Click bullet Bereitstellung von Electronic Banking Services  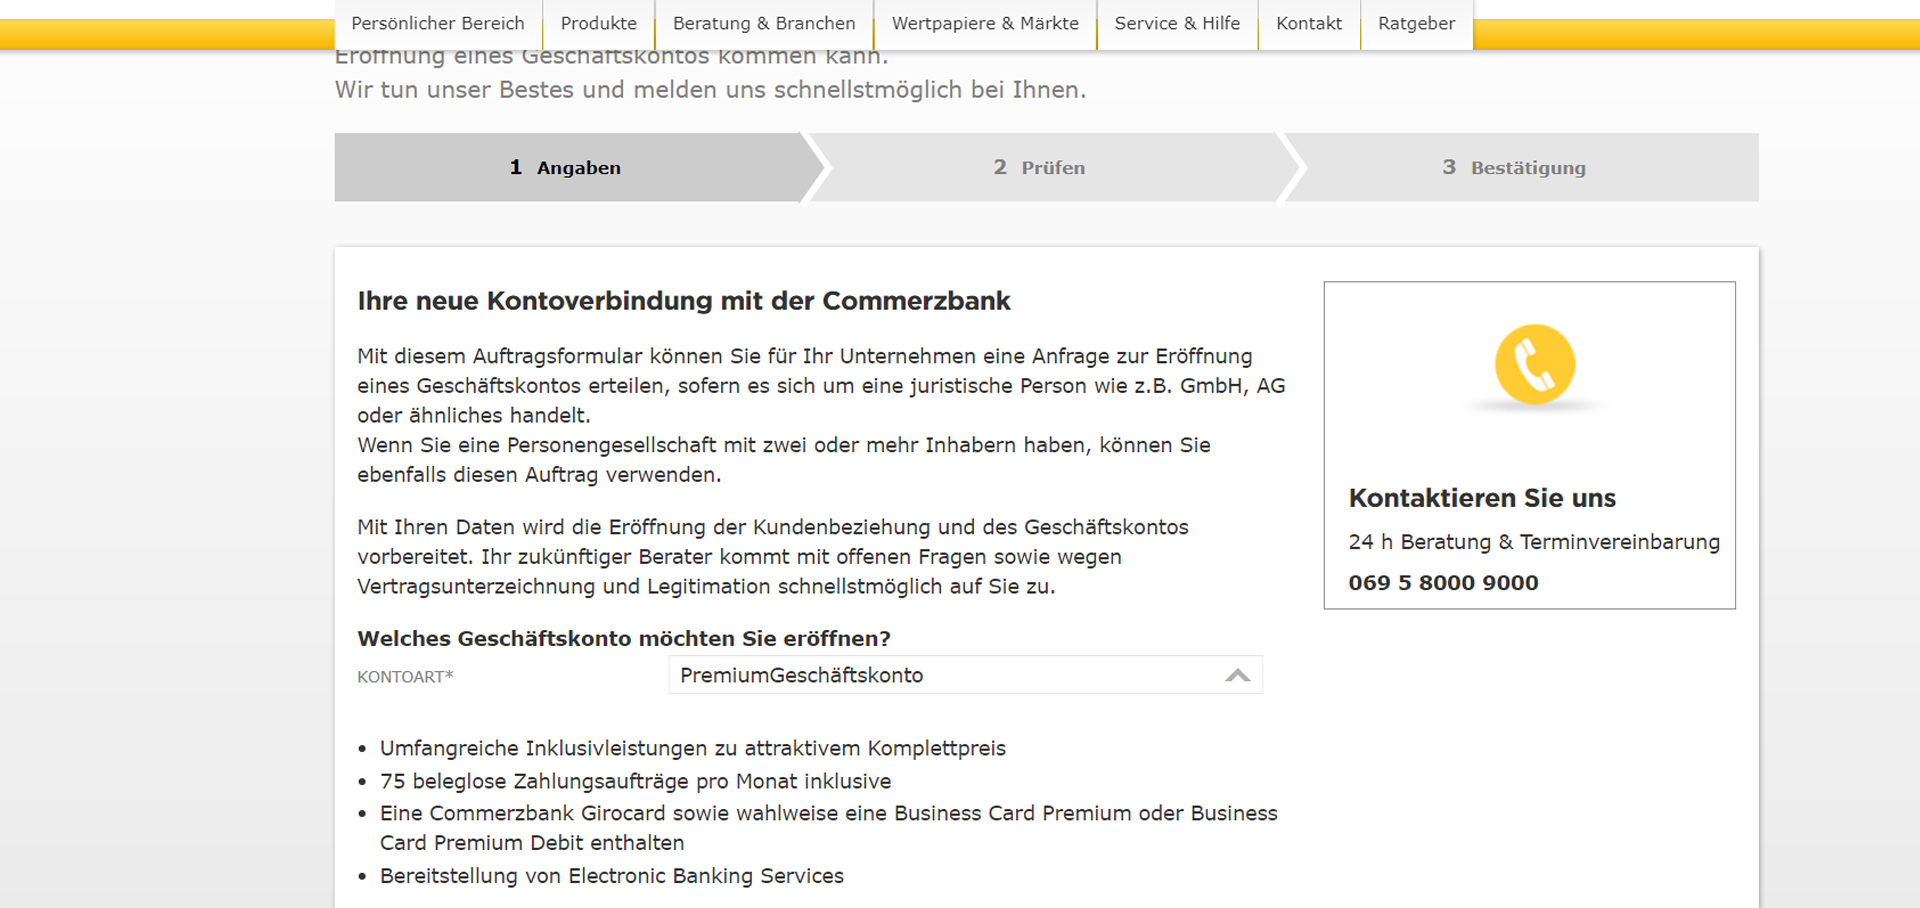(612, 876)
